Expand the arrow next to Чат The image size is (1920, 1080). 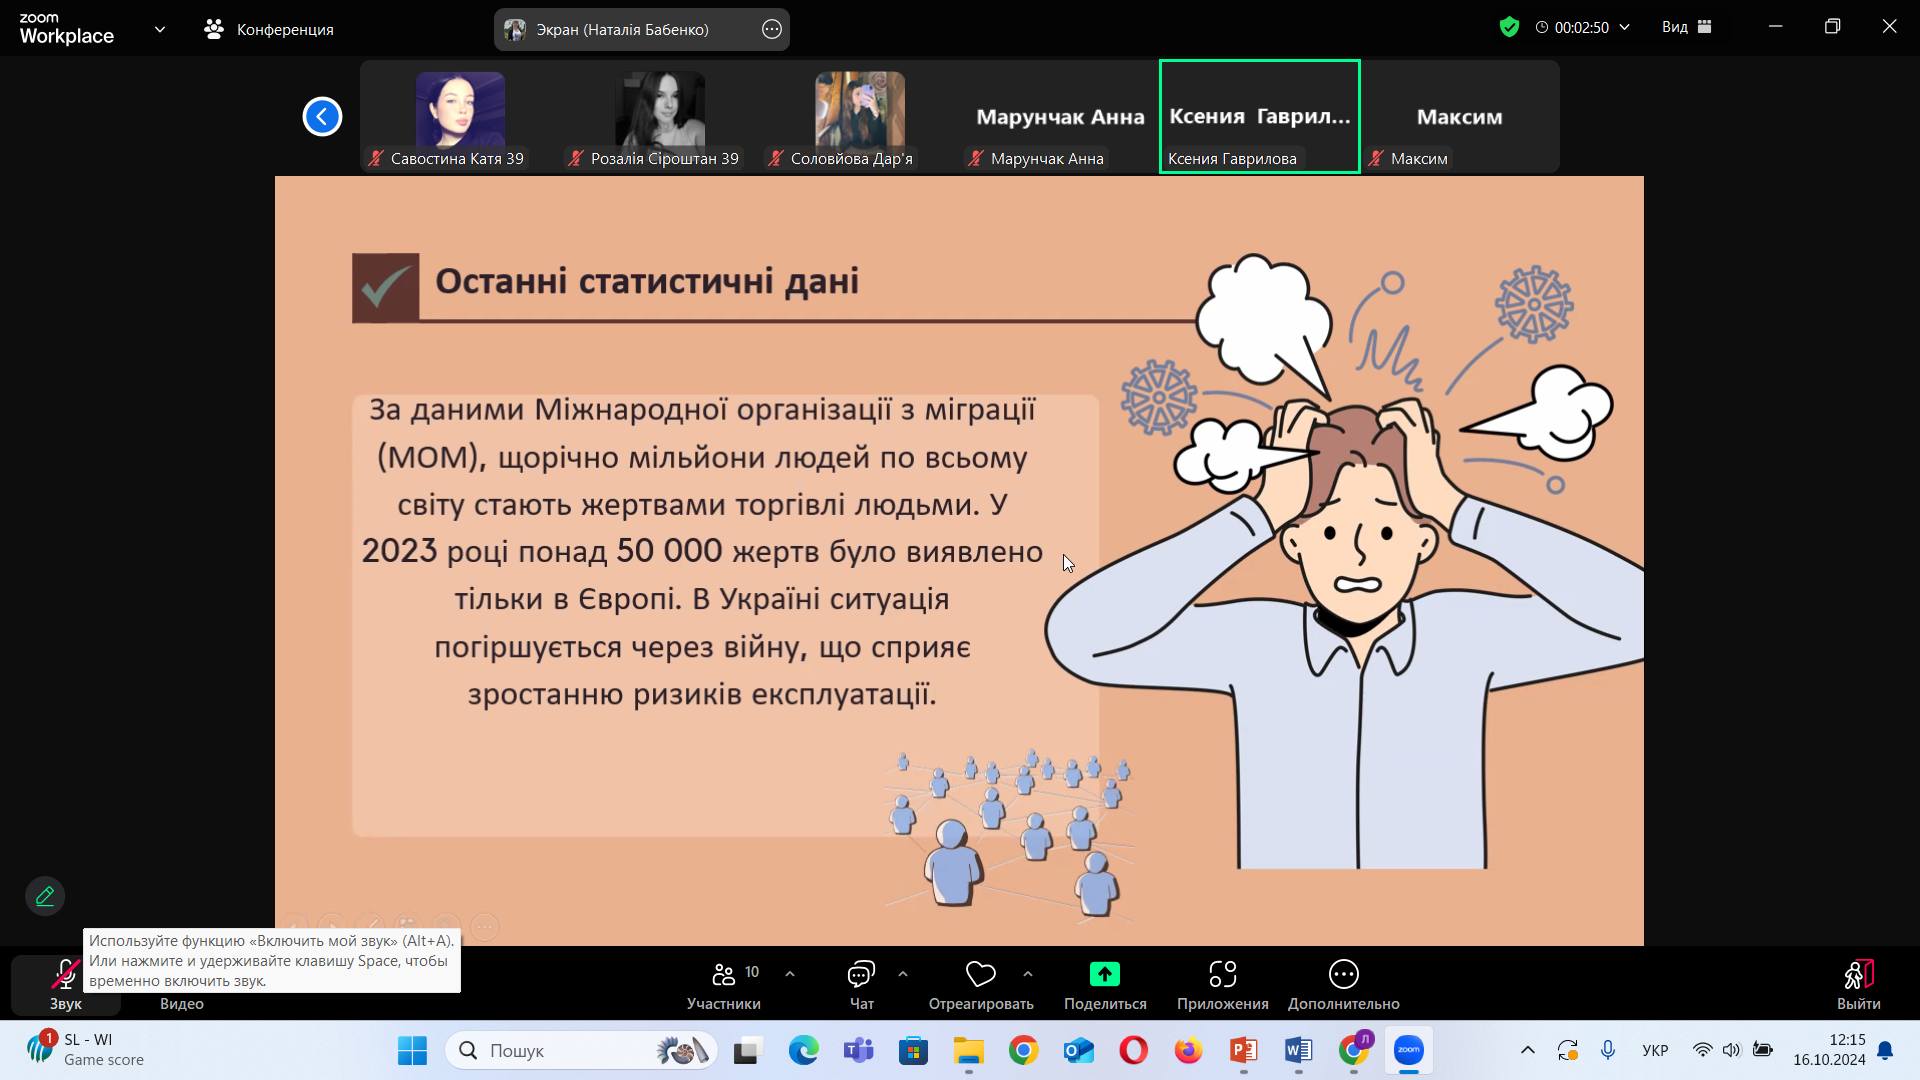coord(903,973)
